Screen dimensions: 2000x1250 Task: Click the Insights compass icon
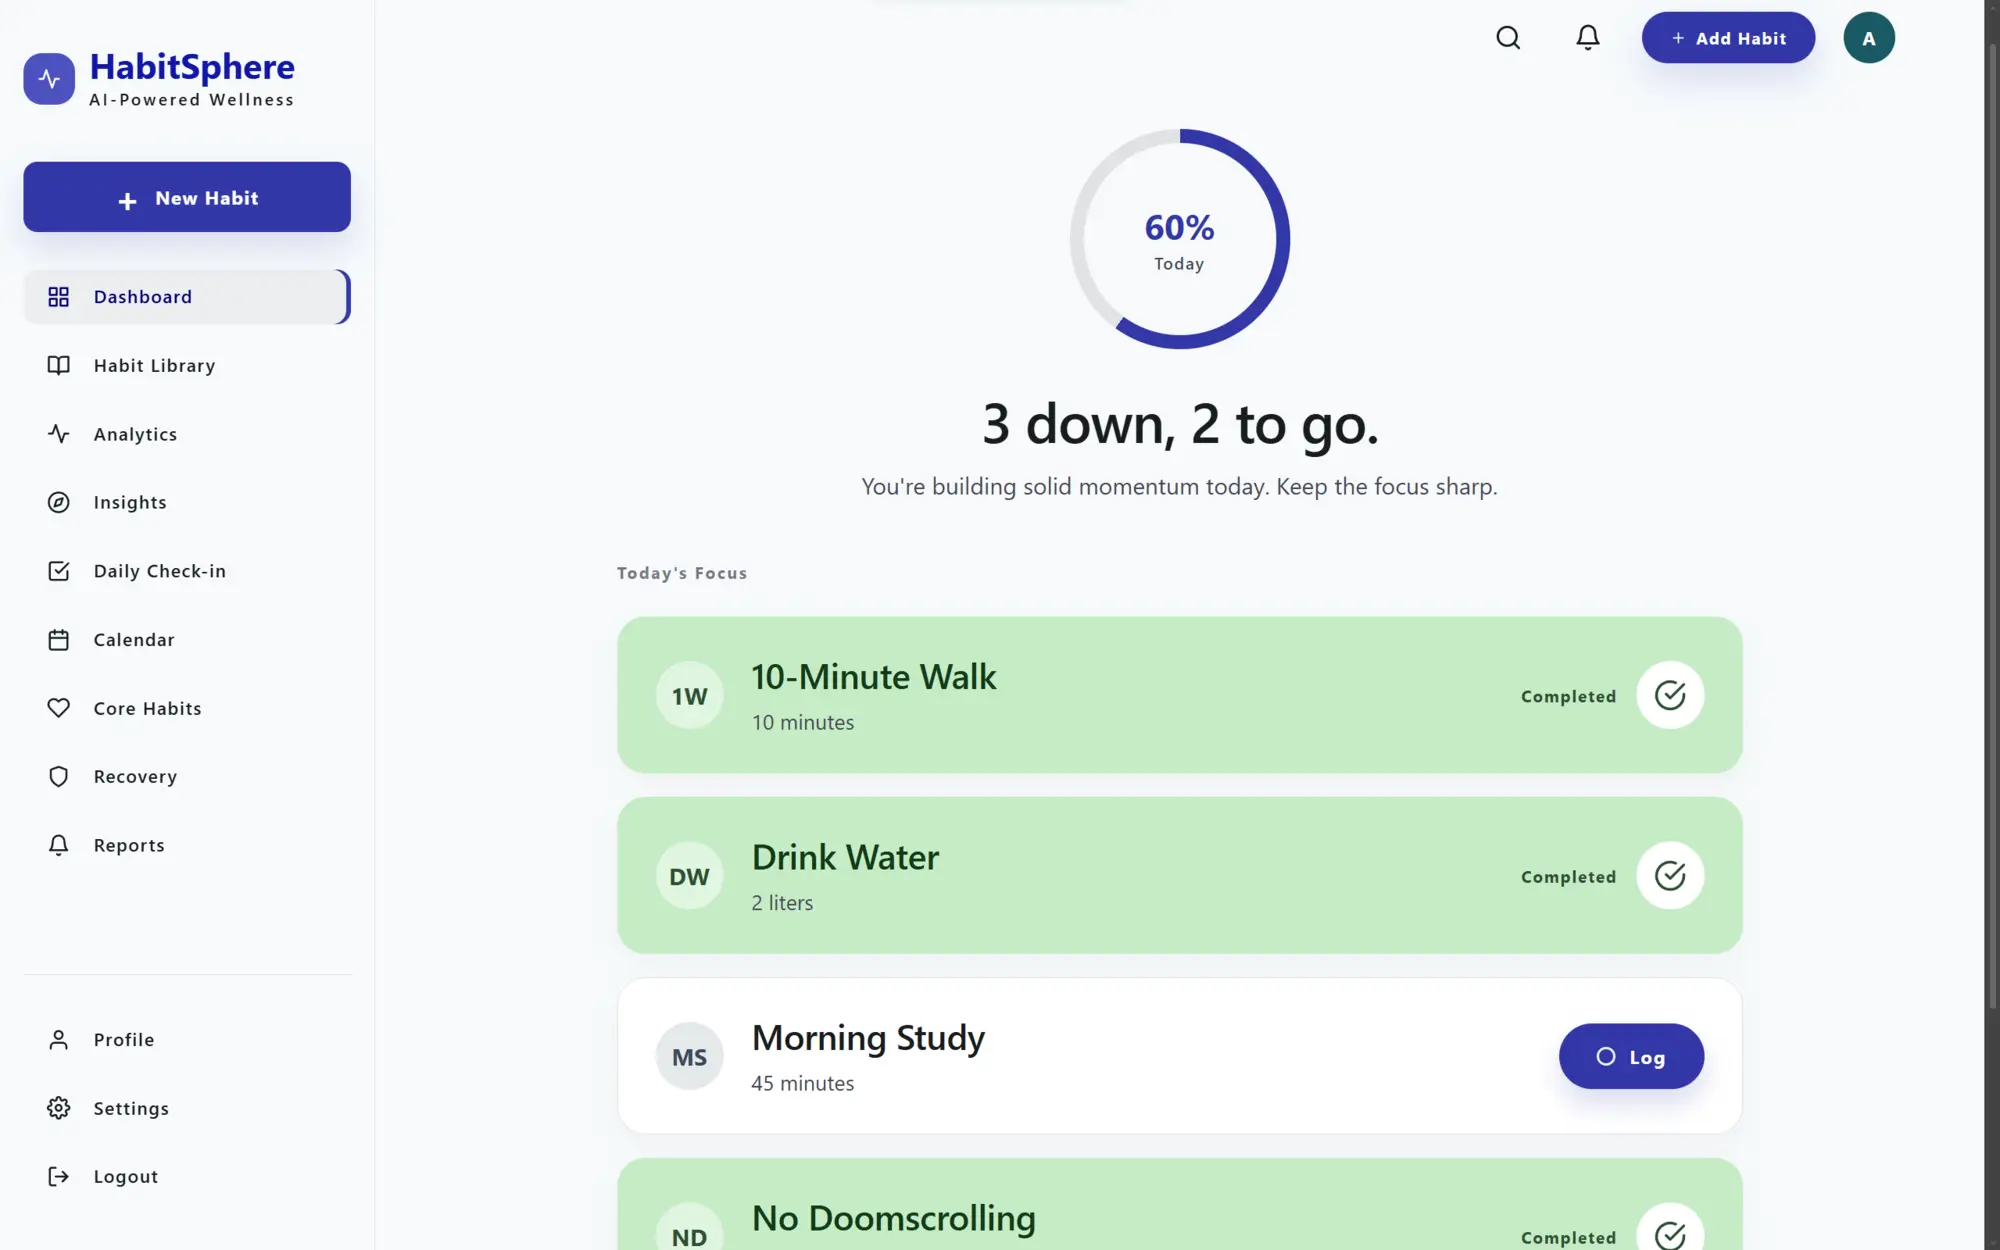(x=59, y=502)
